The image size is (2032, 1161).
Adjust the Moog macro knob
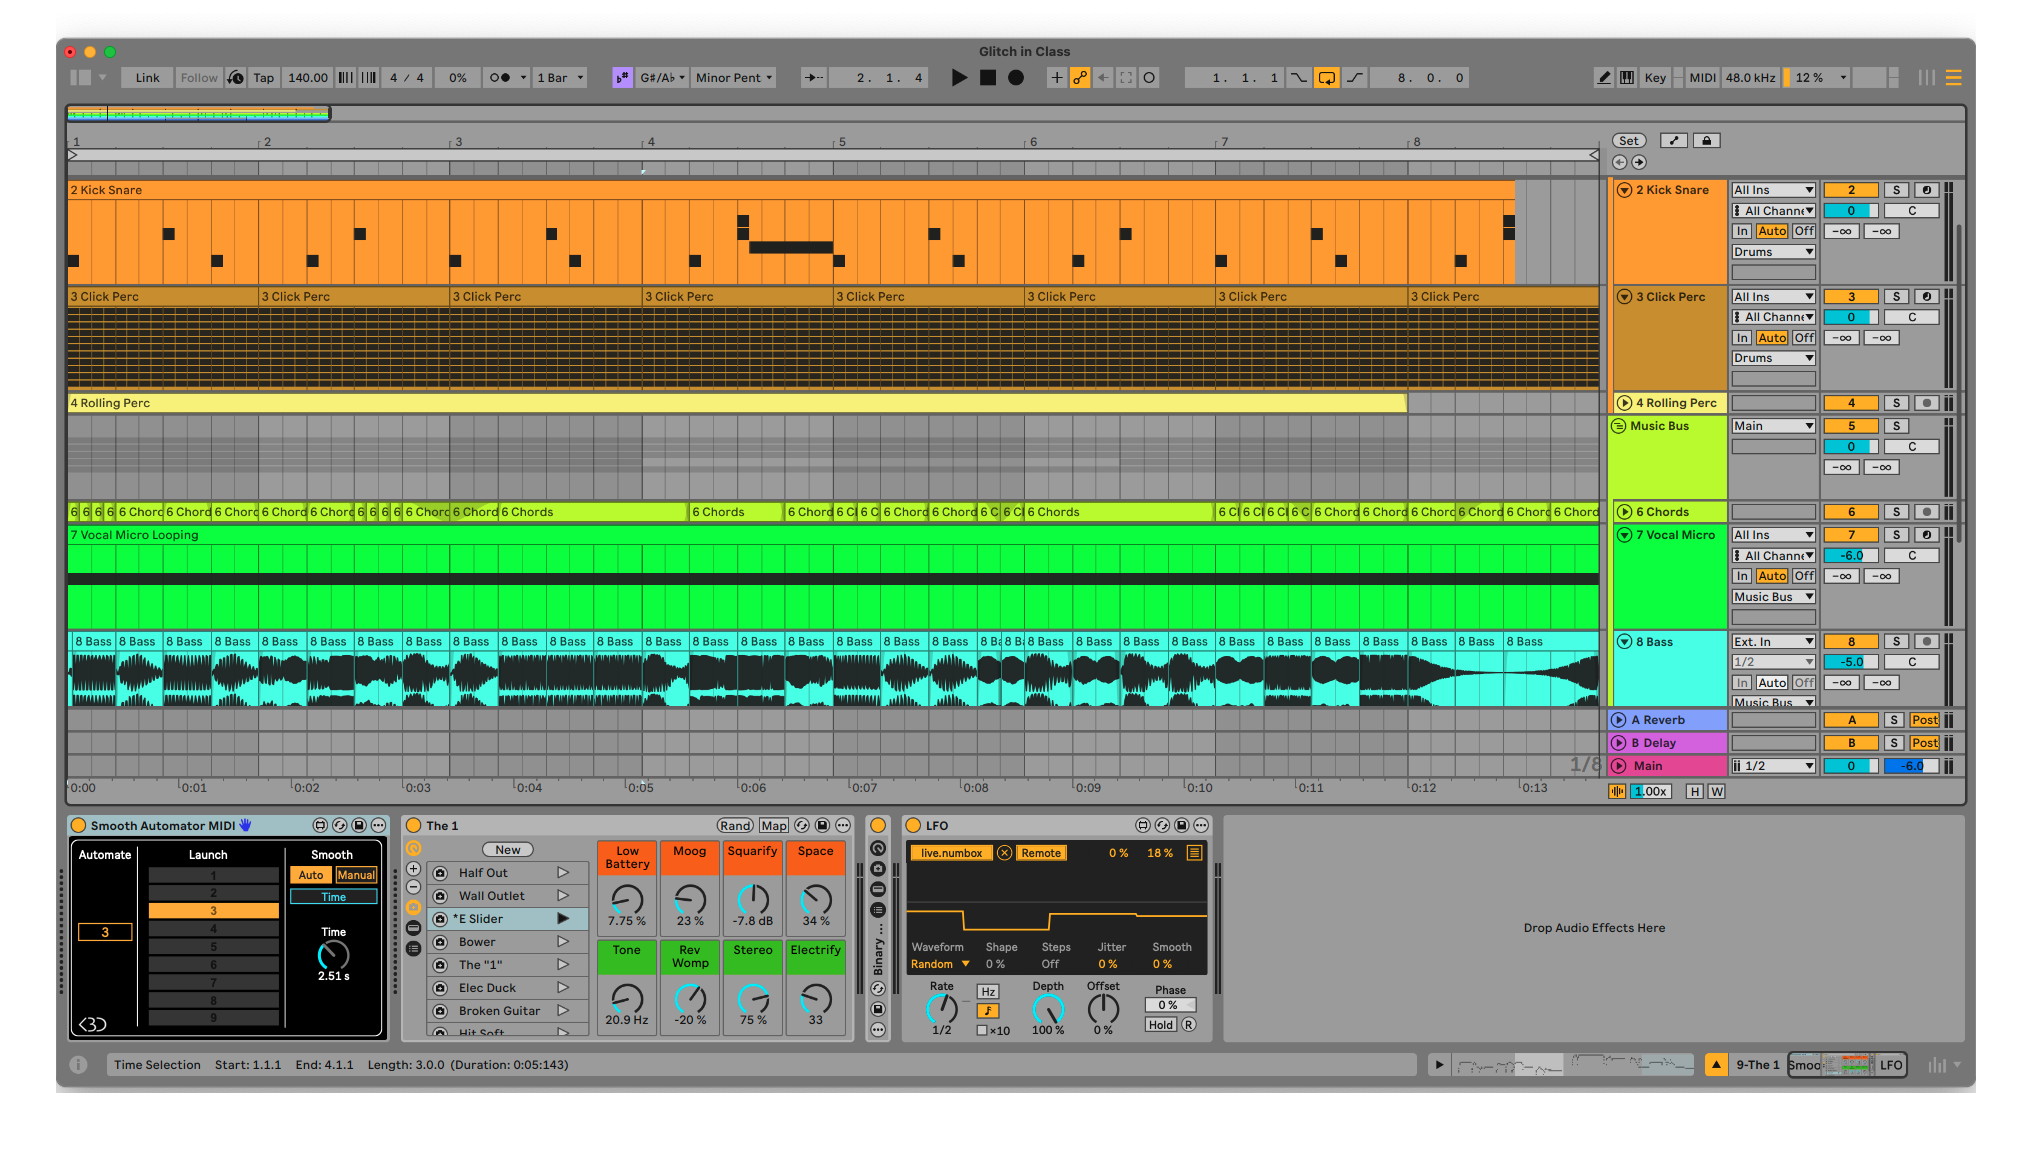690,899
